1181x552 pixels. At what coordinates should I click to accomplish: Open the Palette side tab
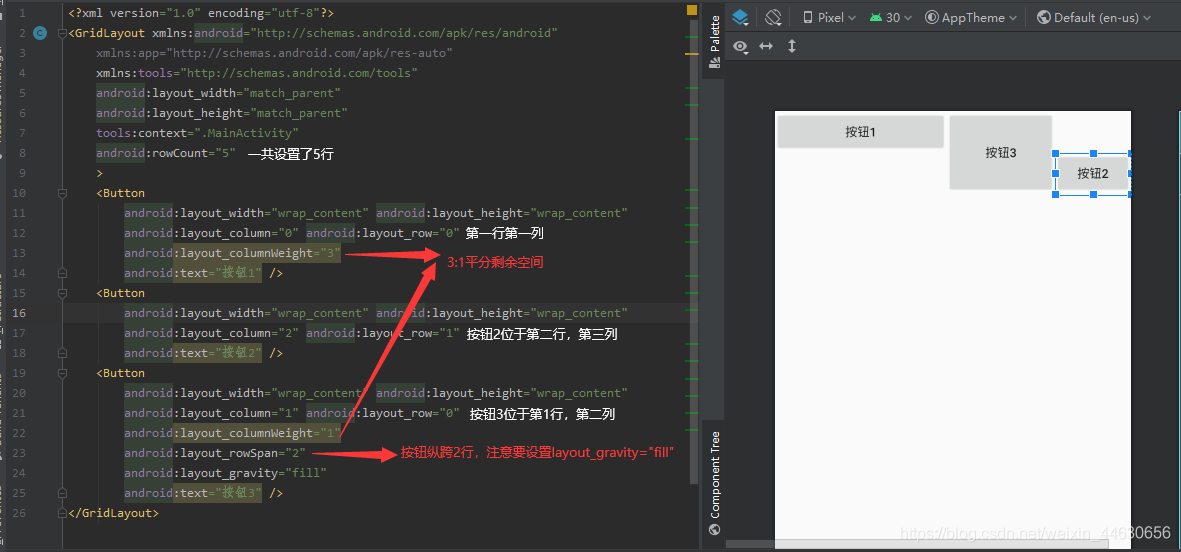tap(714, 40)
